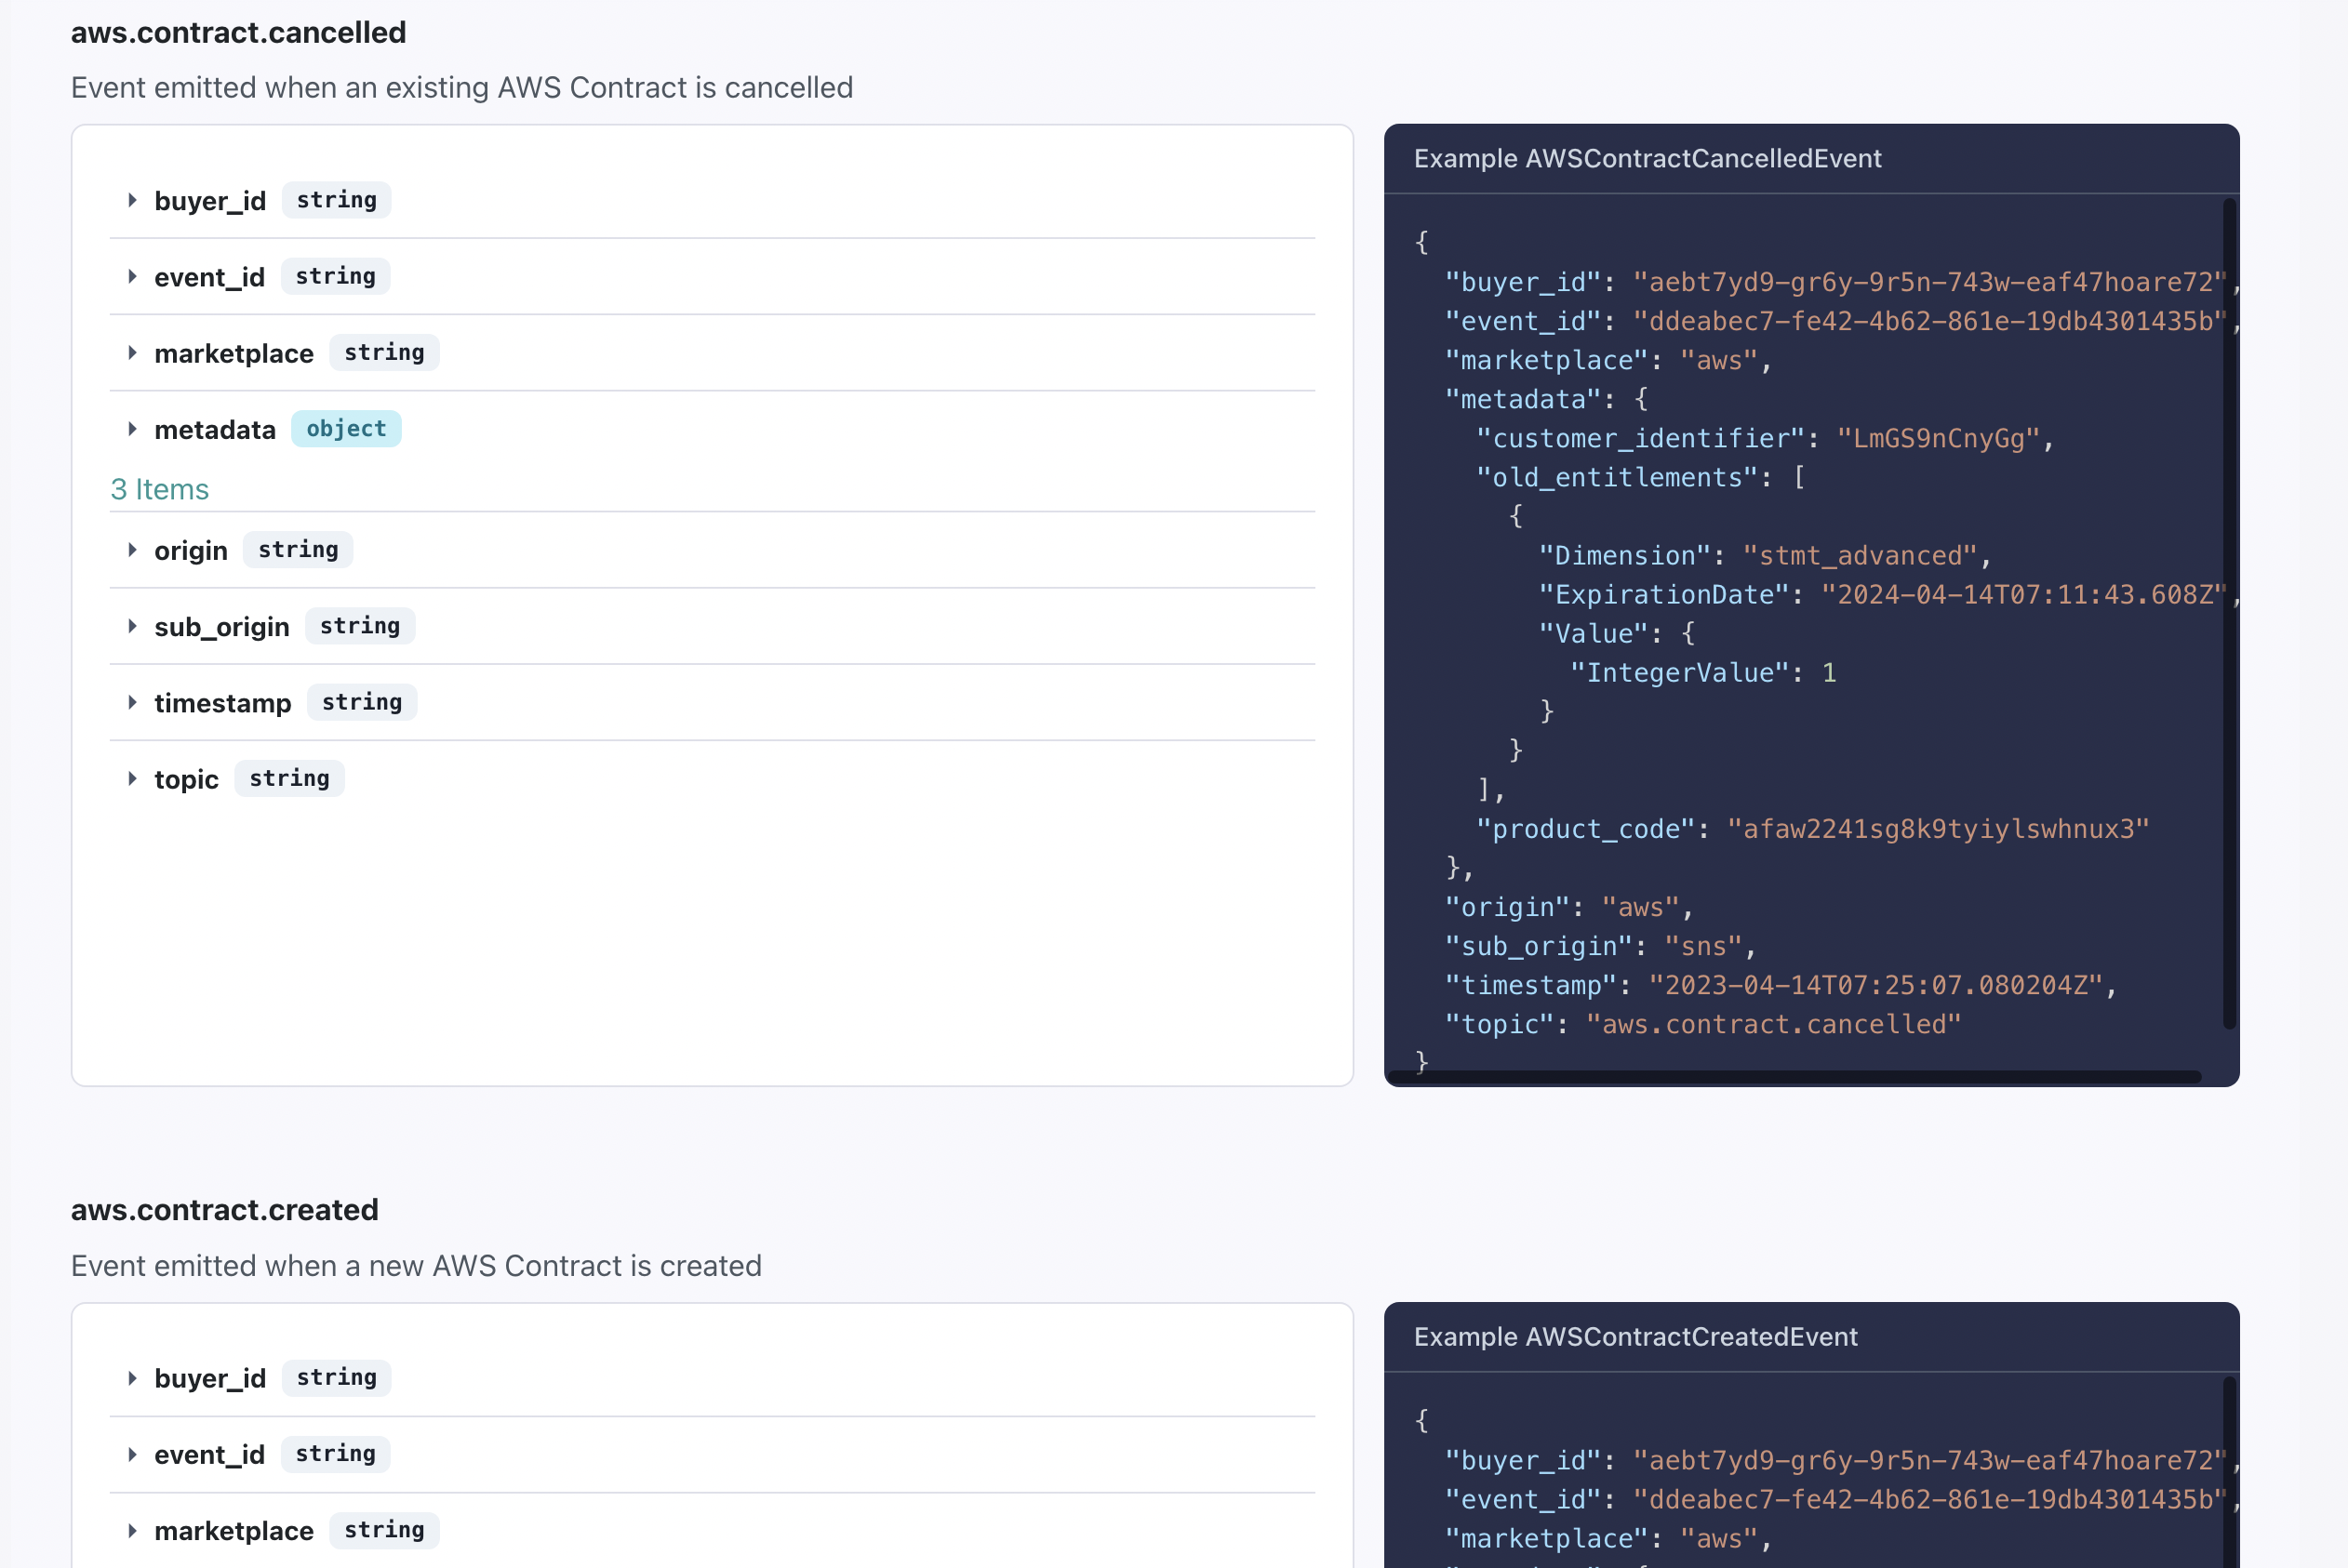
Task: Expand buyer_id under aws.contract.created
Action: (x=132, y=1378)
